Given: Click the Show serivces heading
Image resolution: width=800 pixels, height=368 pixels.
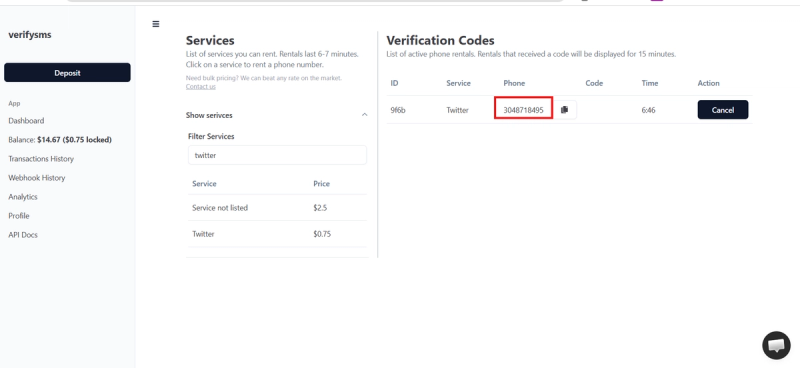Looking at the screenshot, I should point(209,115).
